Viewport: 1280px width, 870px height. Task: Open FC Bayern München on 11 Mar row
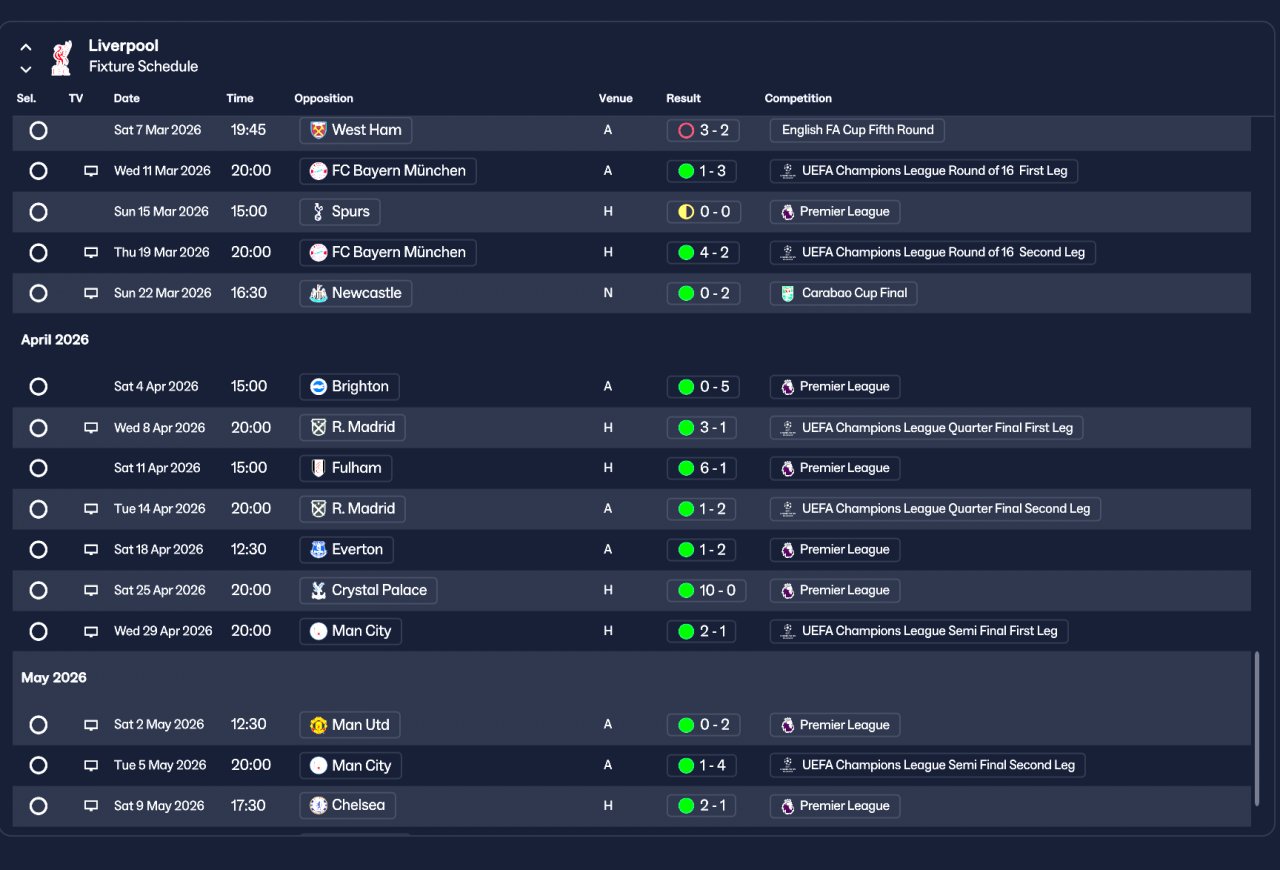pyautogui.click(x=388, y=171)
